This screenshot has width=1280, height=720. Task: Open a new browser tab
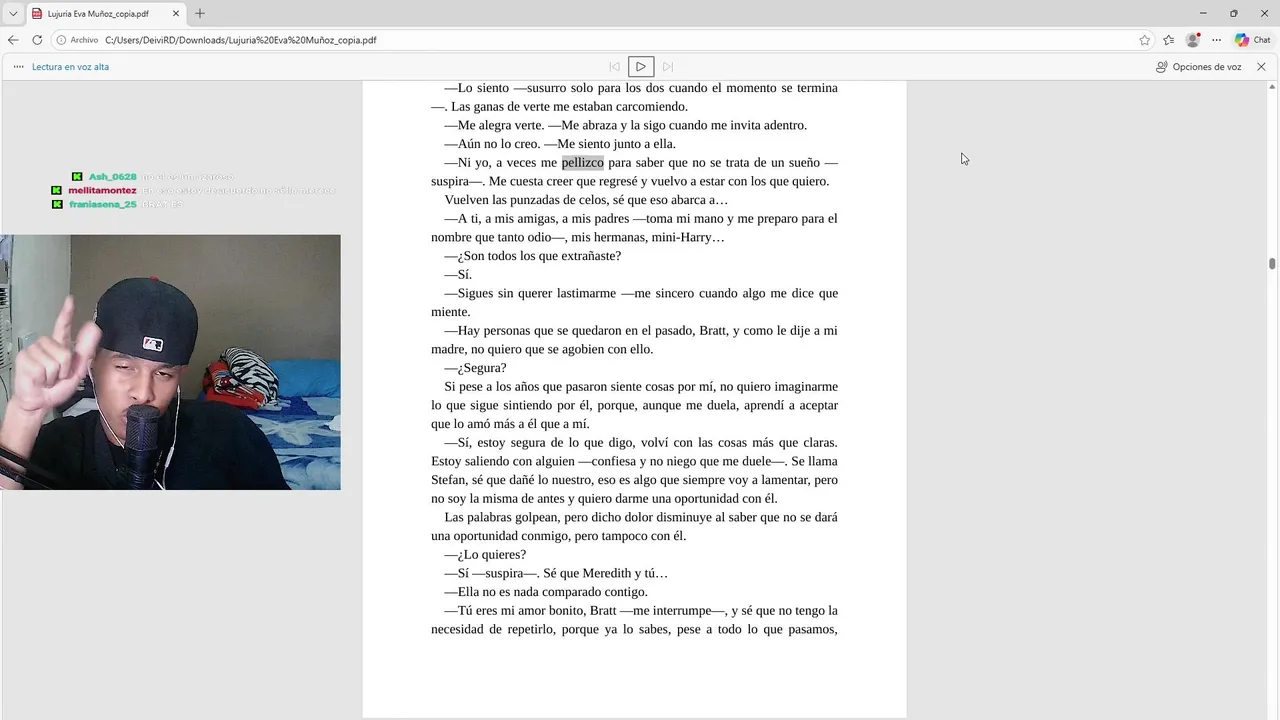coord(200,14)
